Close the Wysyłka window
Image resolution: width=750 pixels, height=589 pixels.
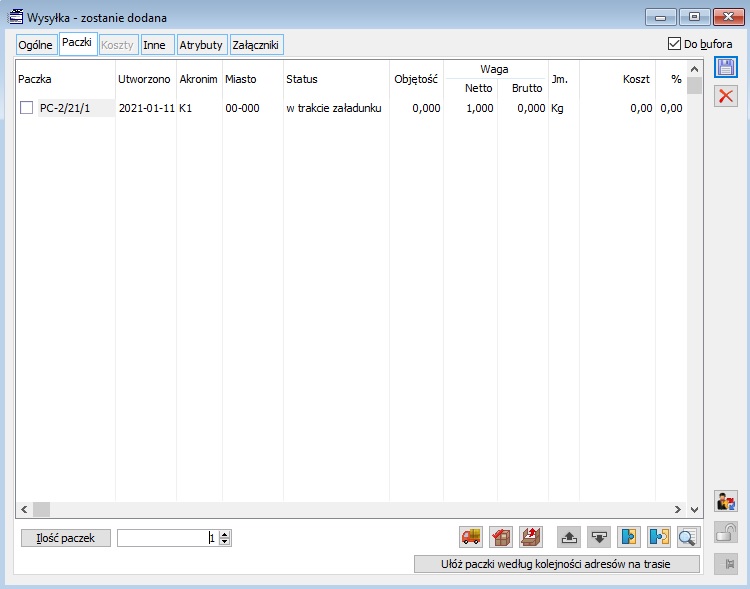click(728, 17)
